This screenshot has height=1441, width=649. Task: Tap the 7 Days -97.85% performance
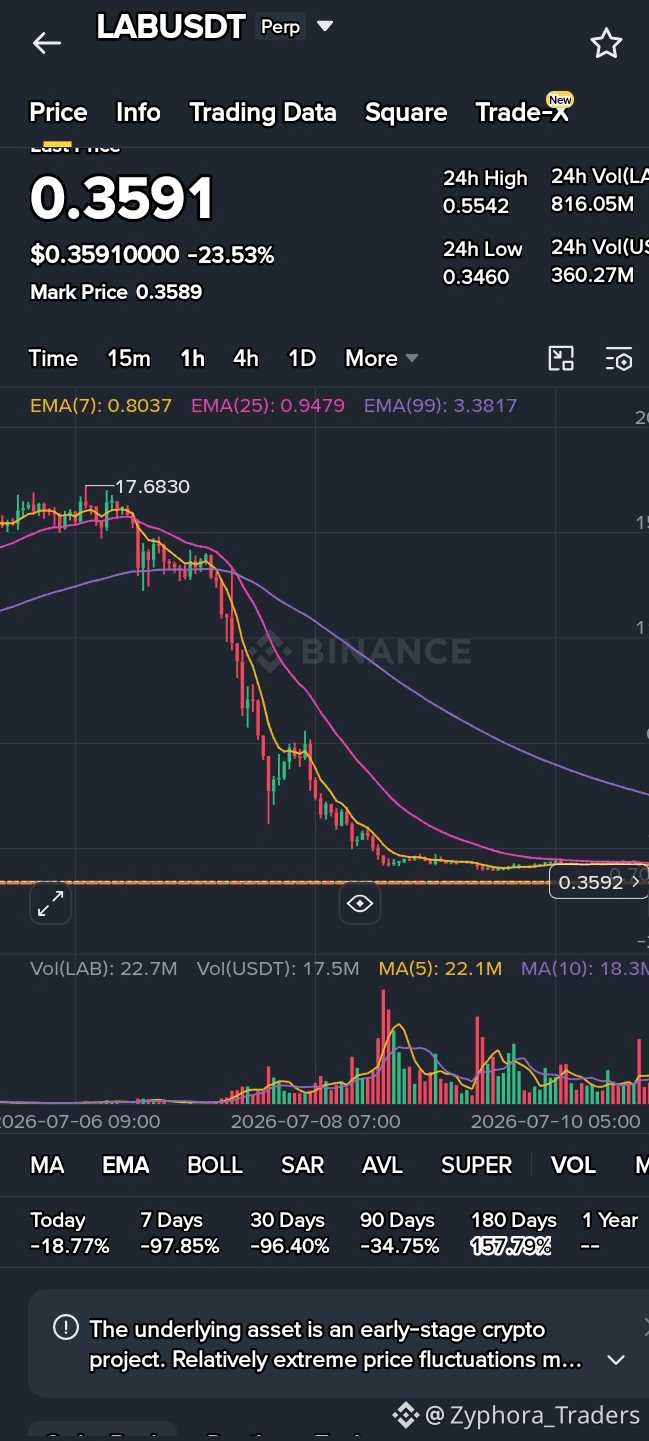[x=180, y=1233]
